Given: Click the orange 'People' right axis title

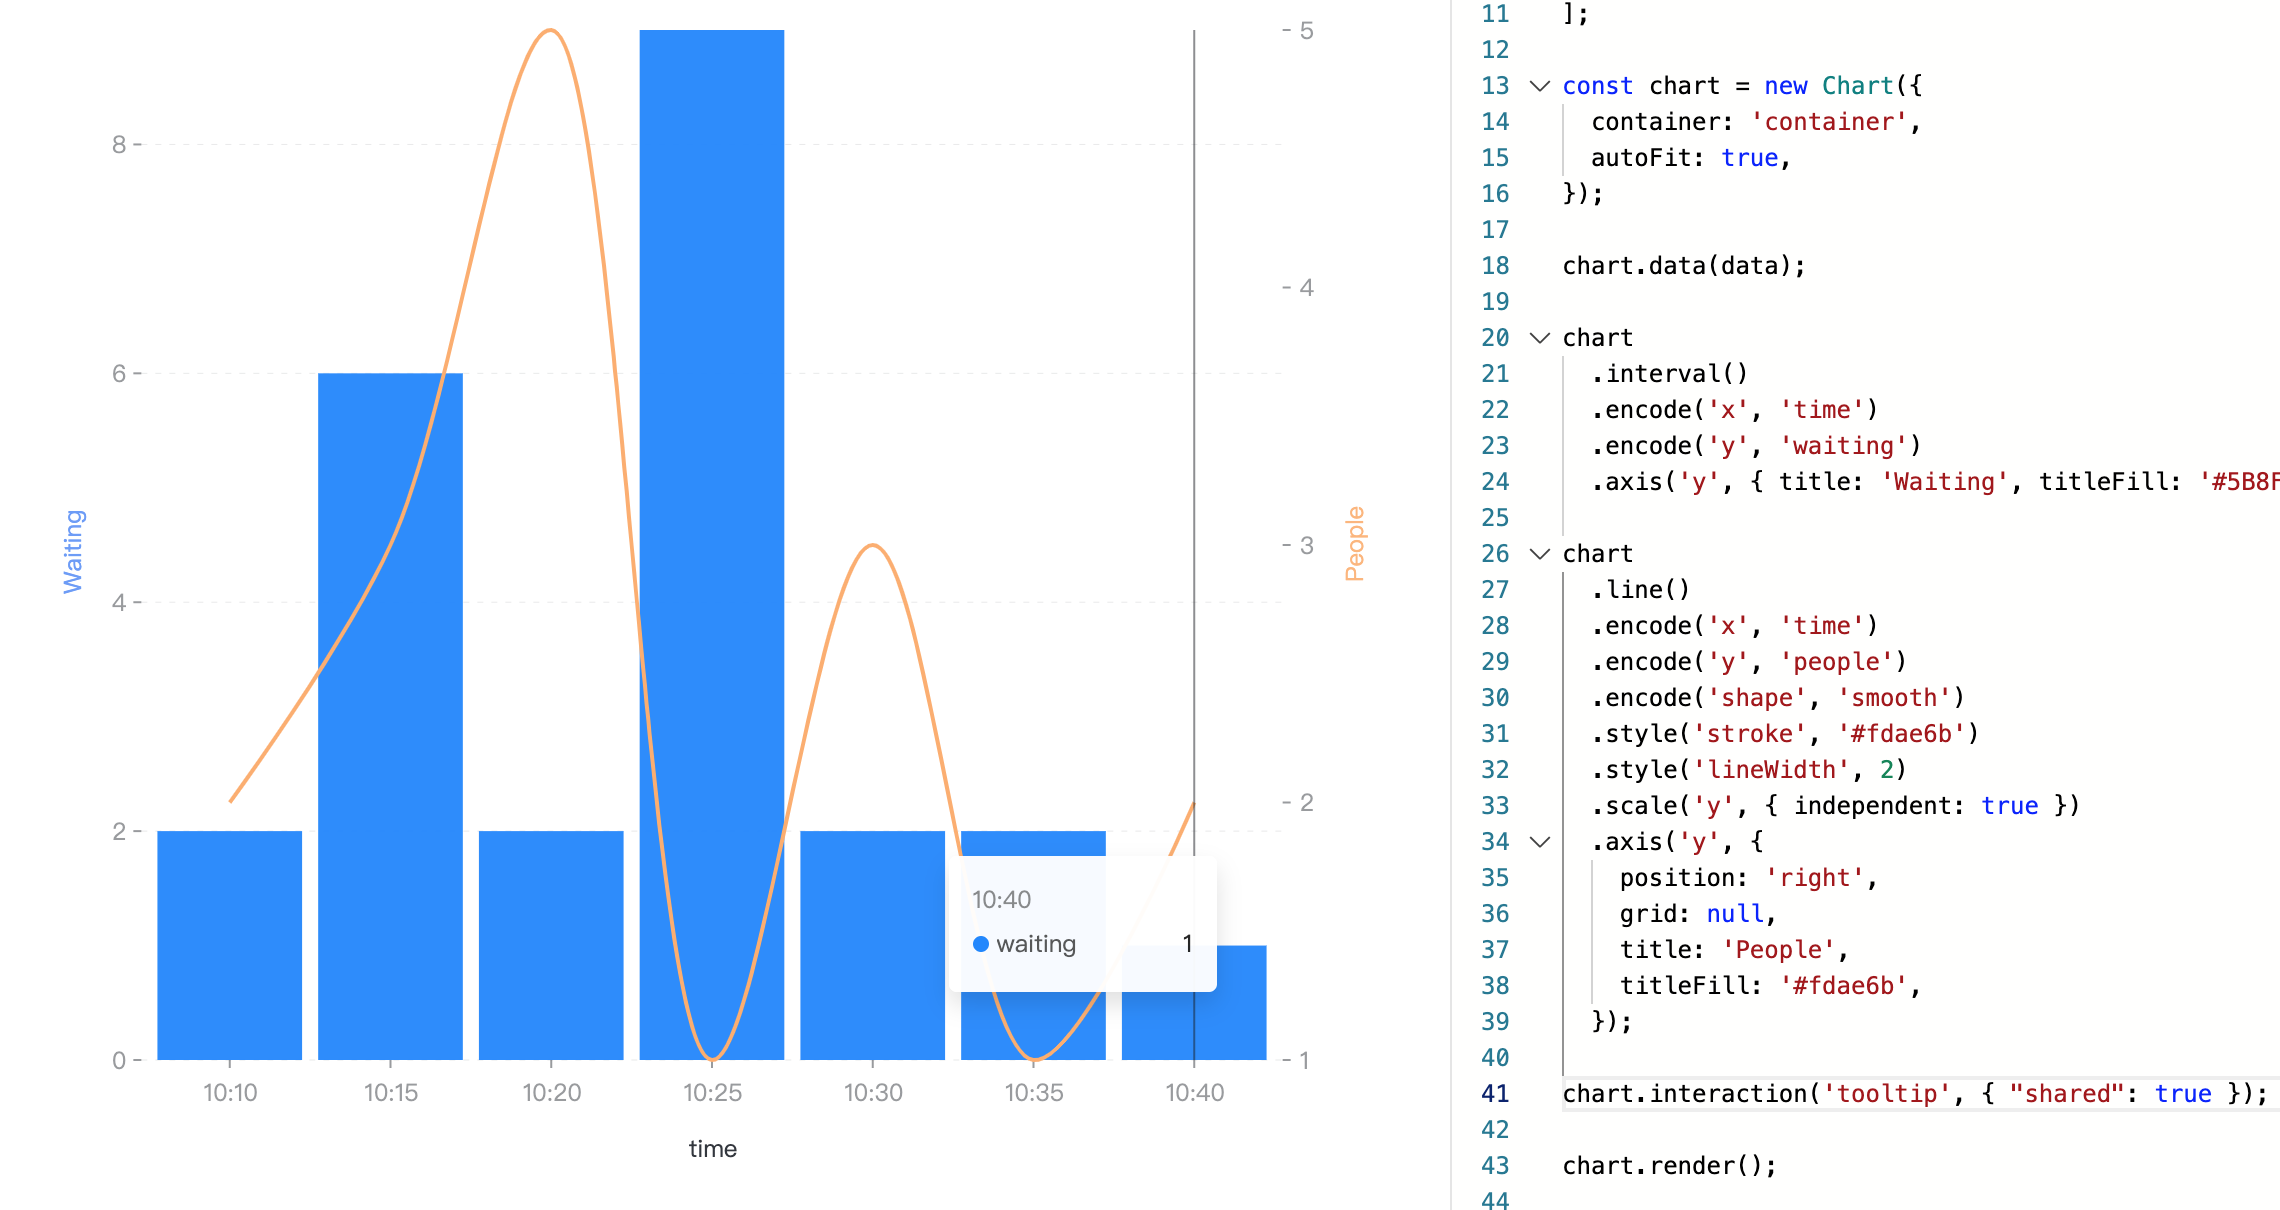Looking at the screenshot, I should (1355, 545).
